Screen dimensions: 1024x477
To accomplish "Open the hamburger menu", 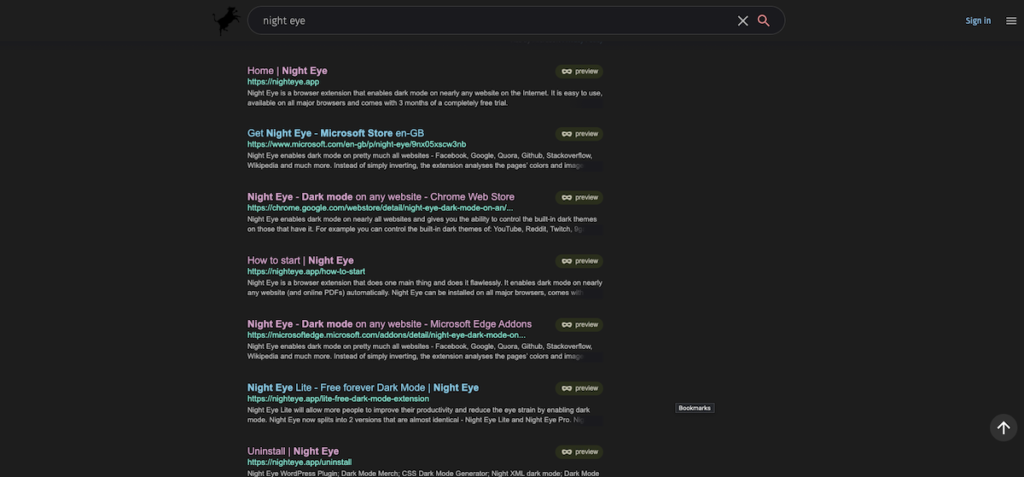I will pyautogui.click(x=1011, y=21).
